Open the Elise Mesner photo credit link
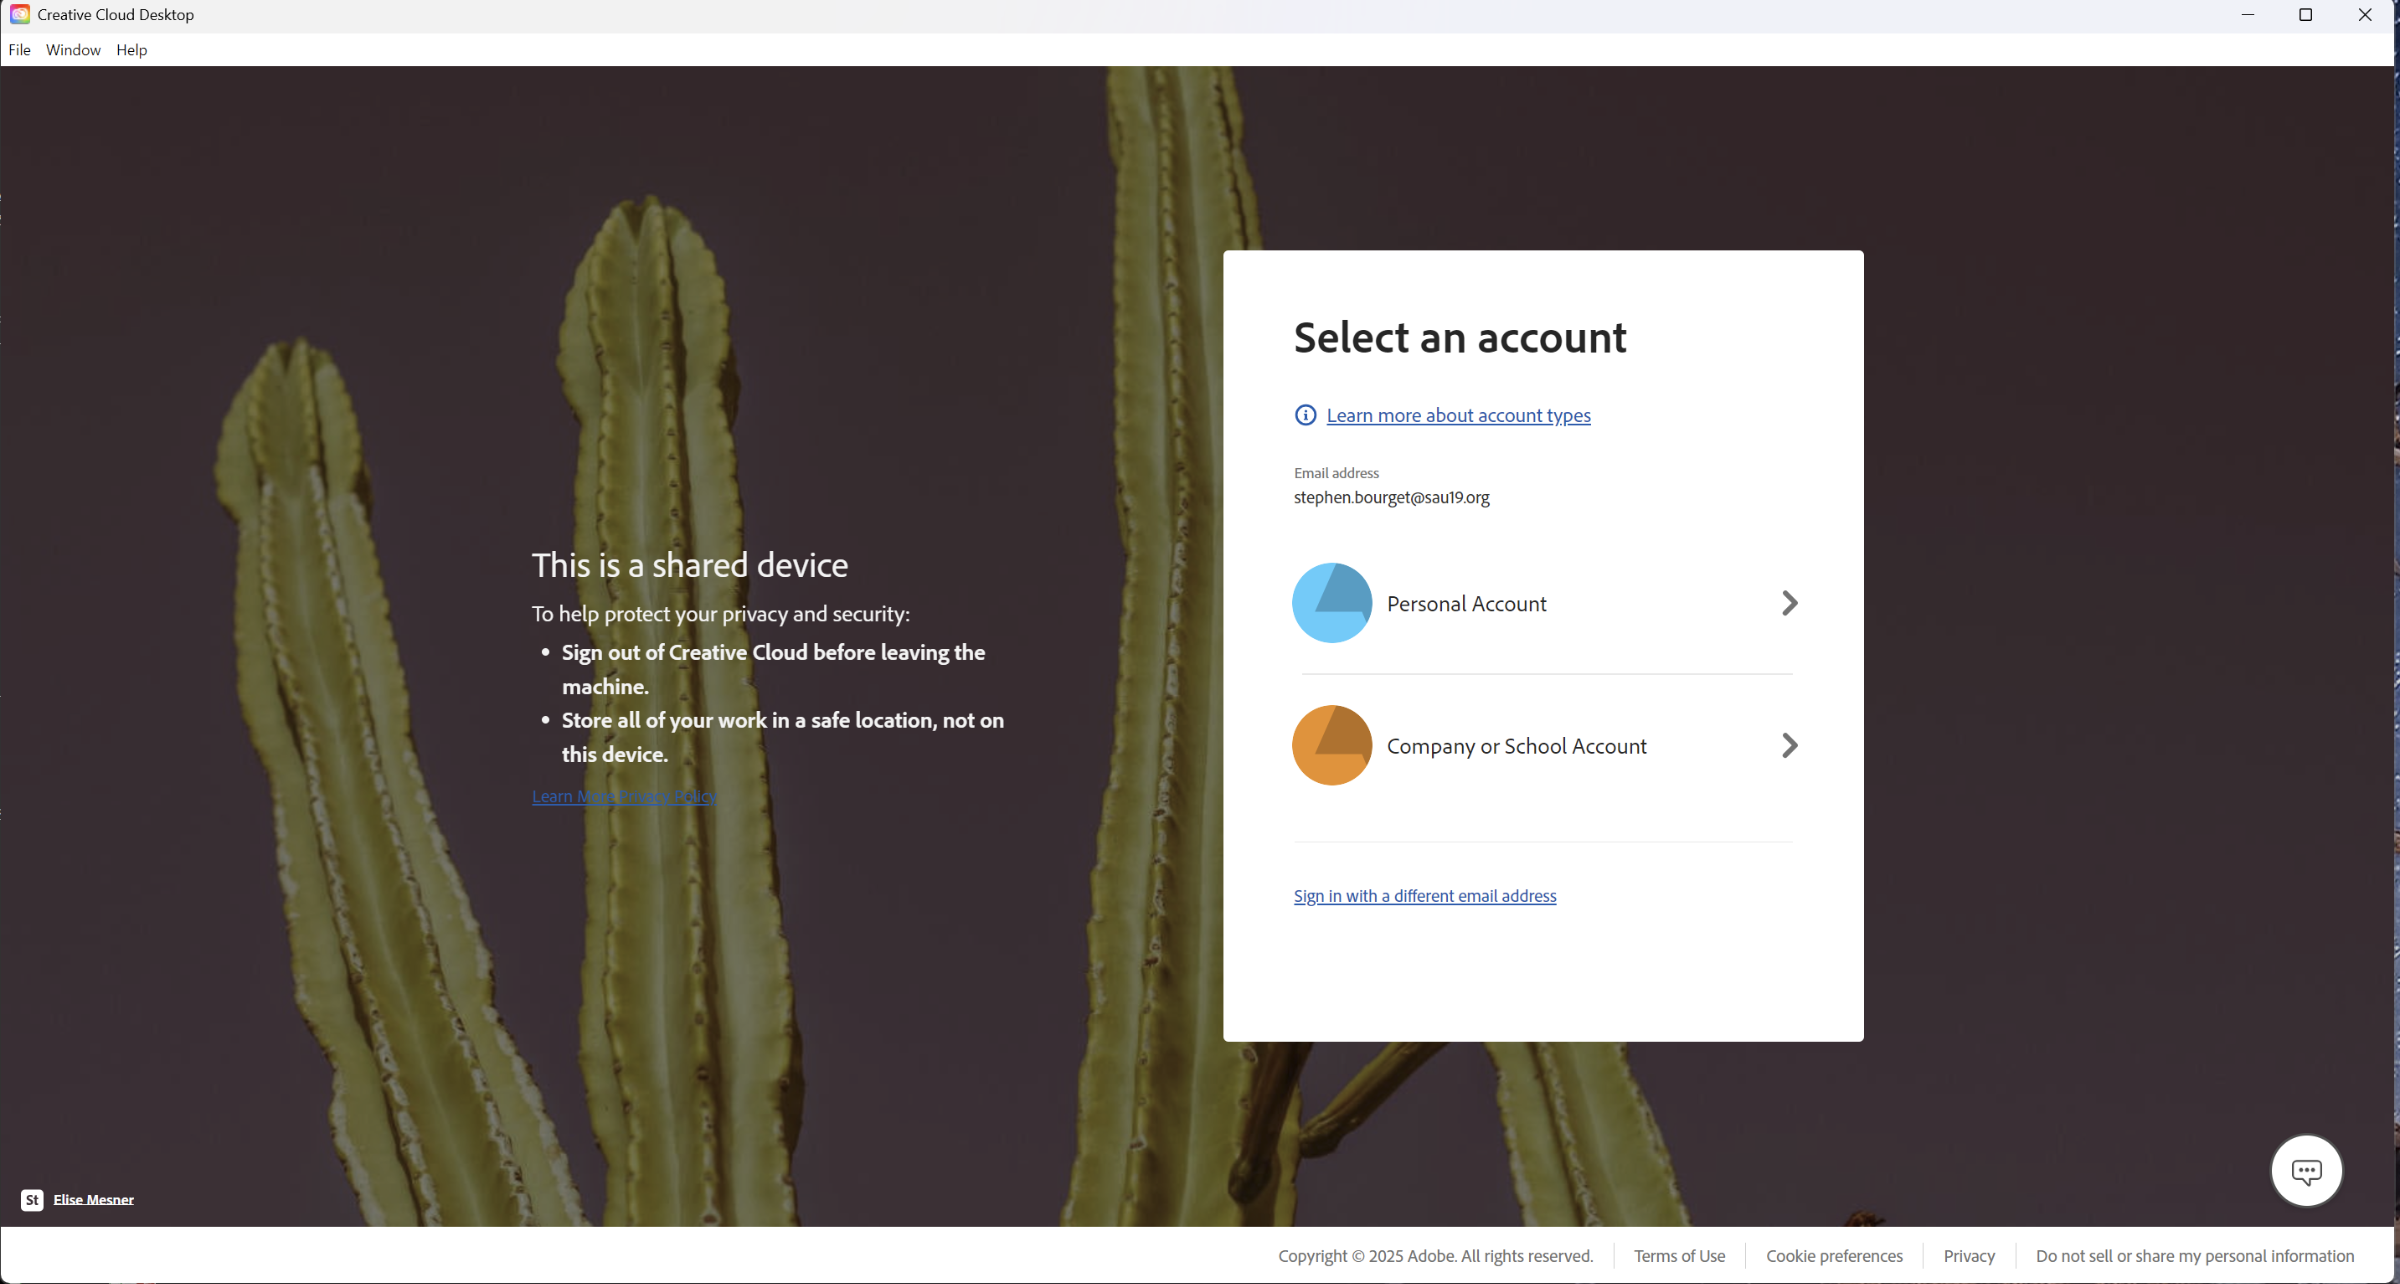The height and width of the screenshot is (1284, 2400). pyautogui.click(x=93, y=1200)
